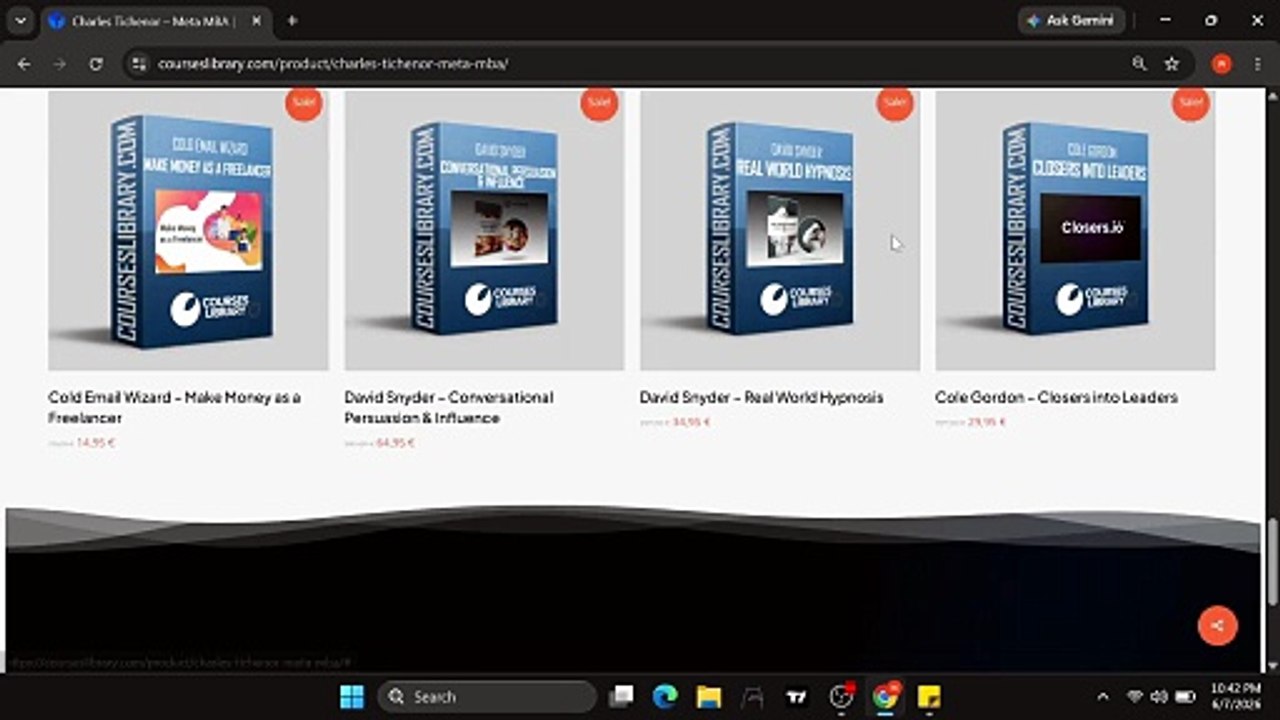Bookmark this page with the star icon

(1171, 63)
